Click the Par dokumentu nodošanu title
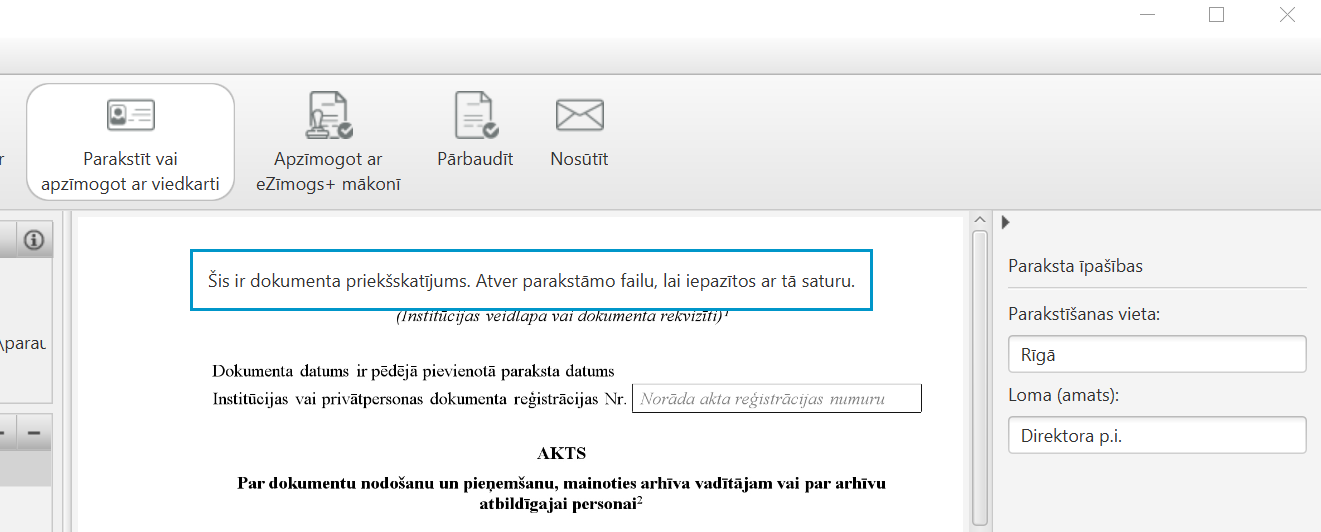 561,493
